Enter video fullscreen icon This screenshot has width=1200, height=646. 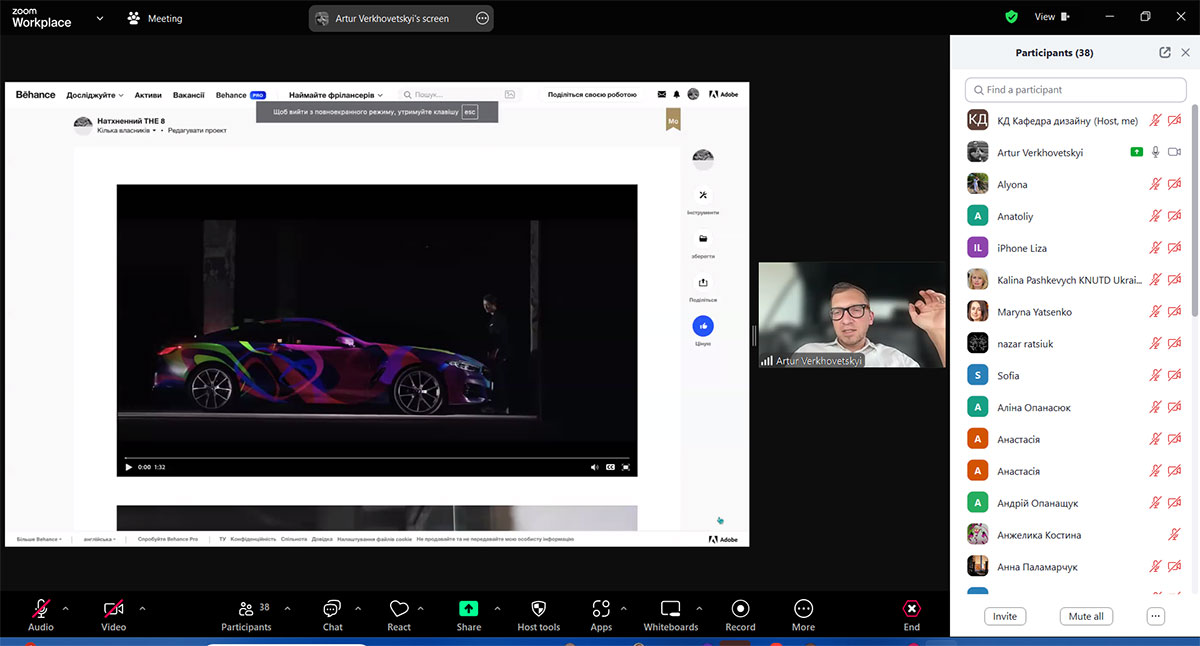pyautogui.click(x=626, y=467)
